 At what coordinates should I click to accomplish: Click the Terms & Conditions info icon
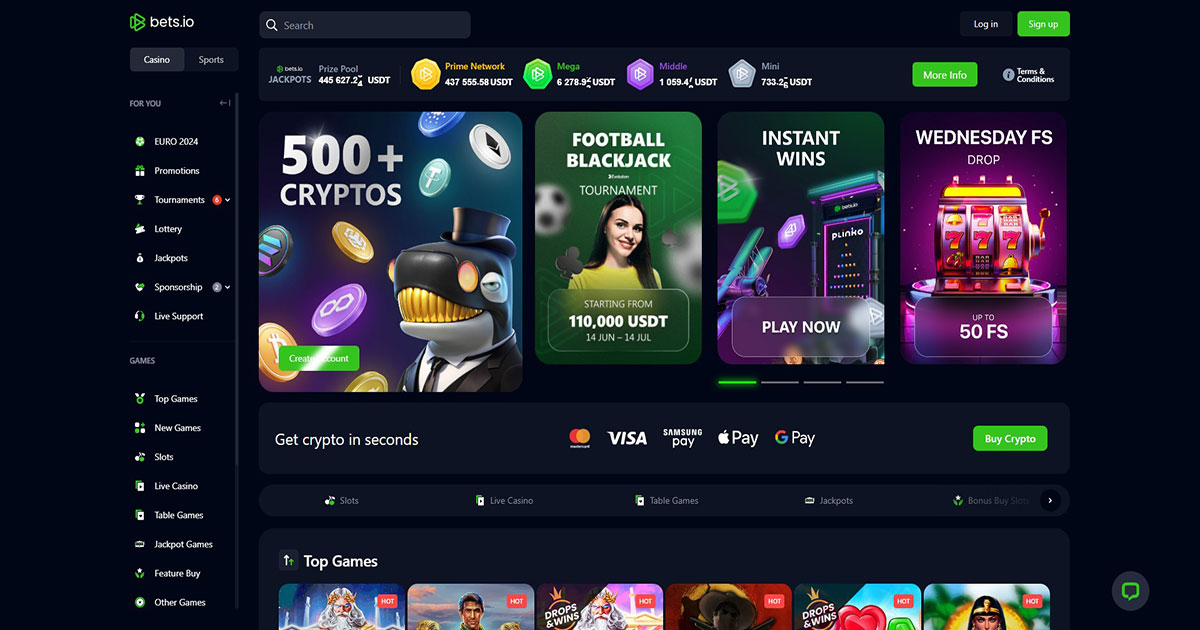[x=1008, y=75]
